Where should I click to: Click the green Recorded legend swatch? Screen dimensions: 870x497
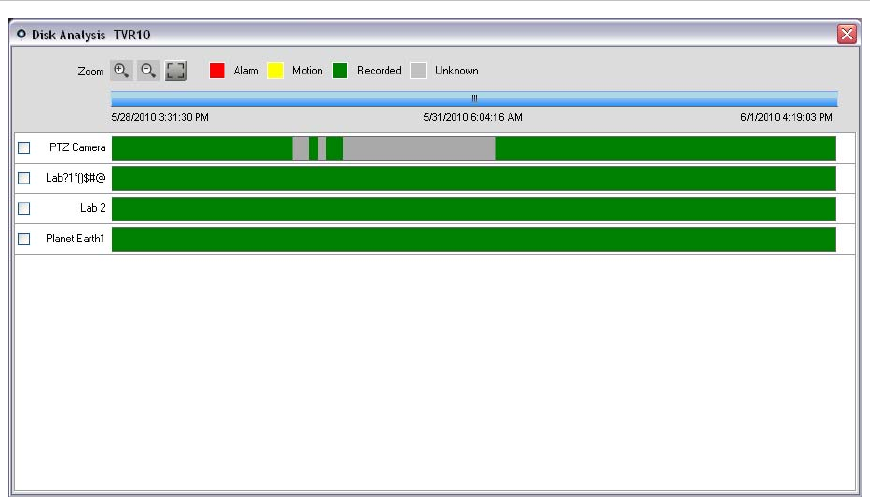(x=340, y=70)
